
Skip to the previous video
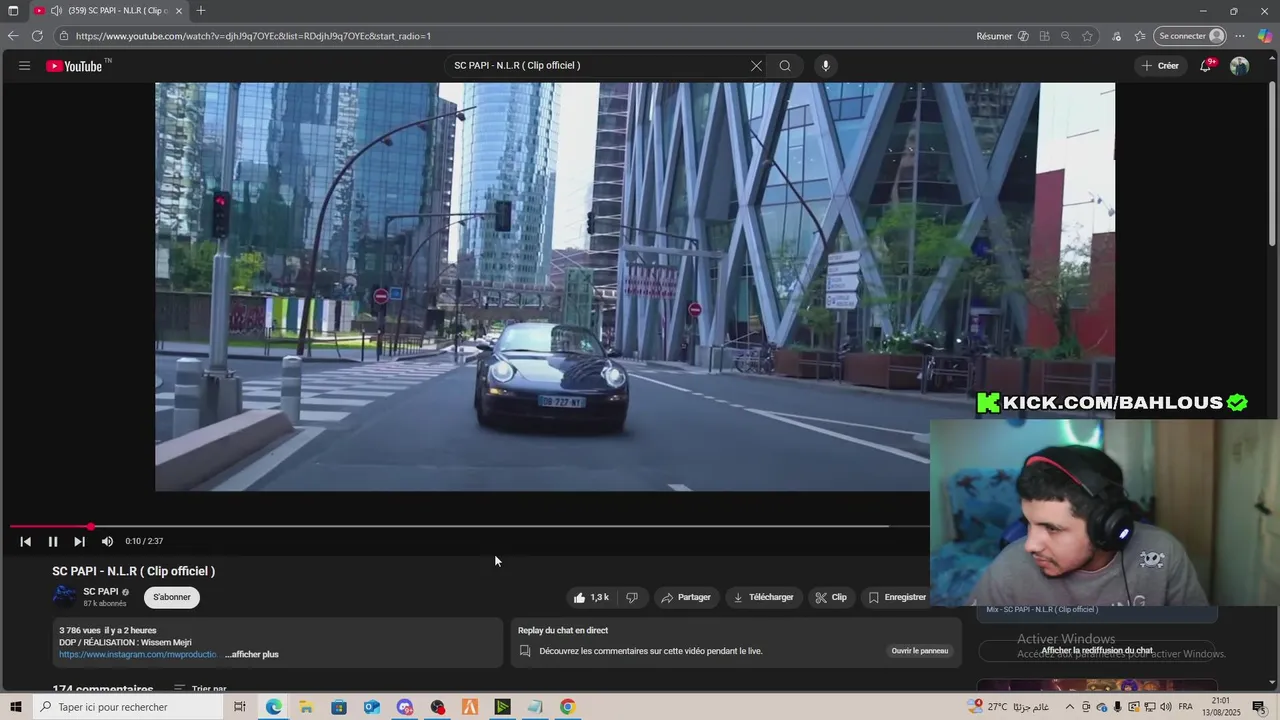pyautogui.click(x=26, y=541)
